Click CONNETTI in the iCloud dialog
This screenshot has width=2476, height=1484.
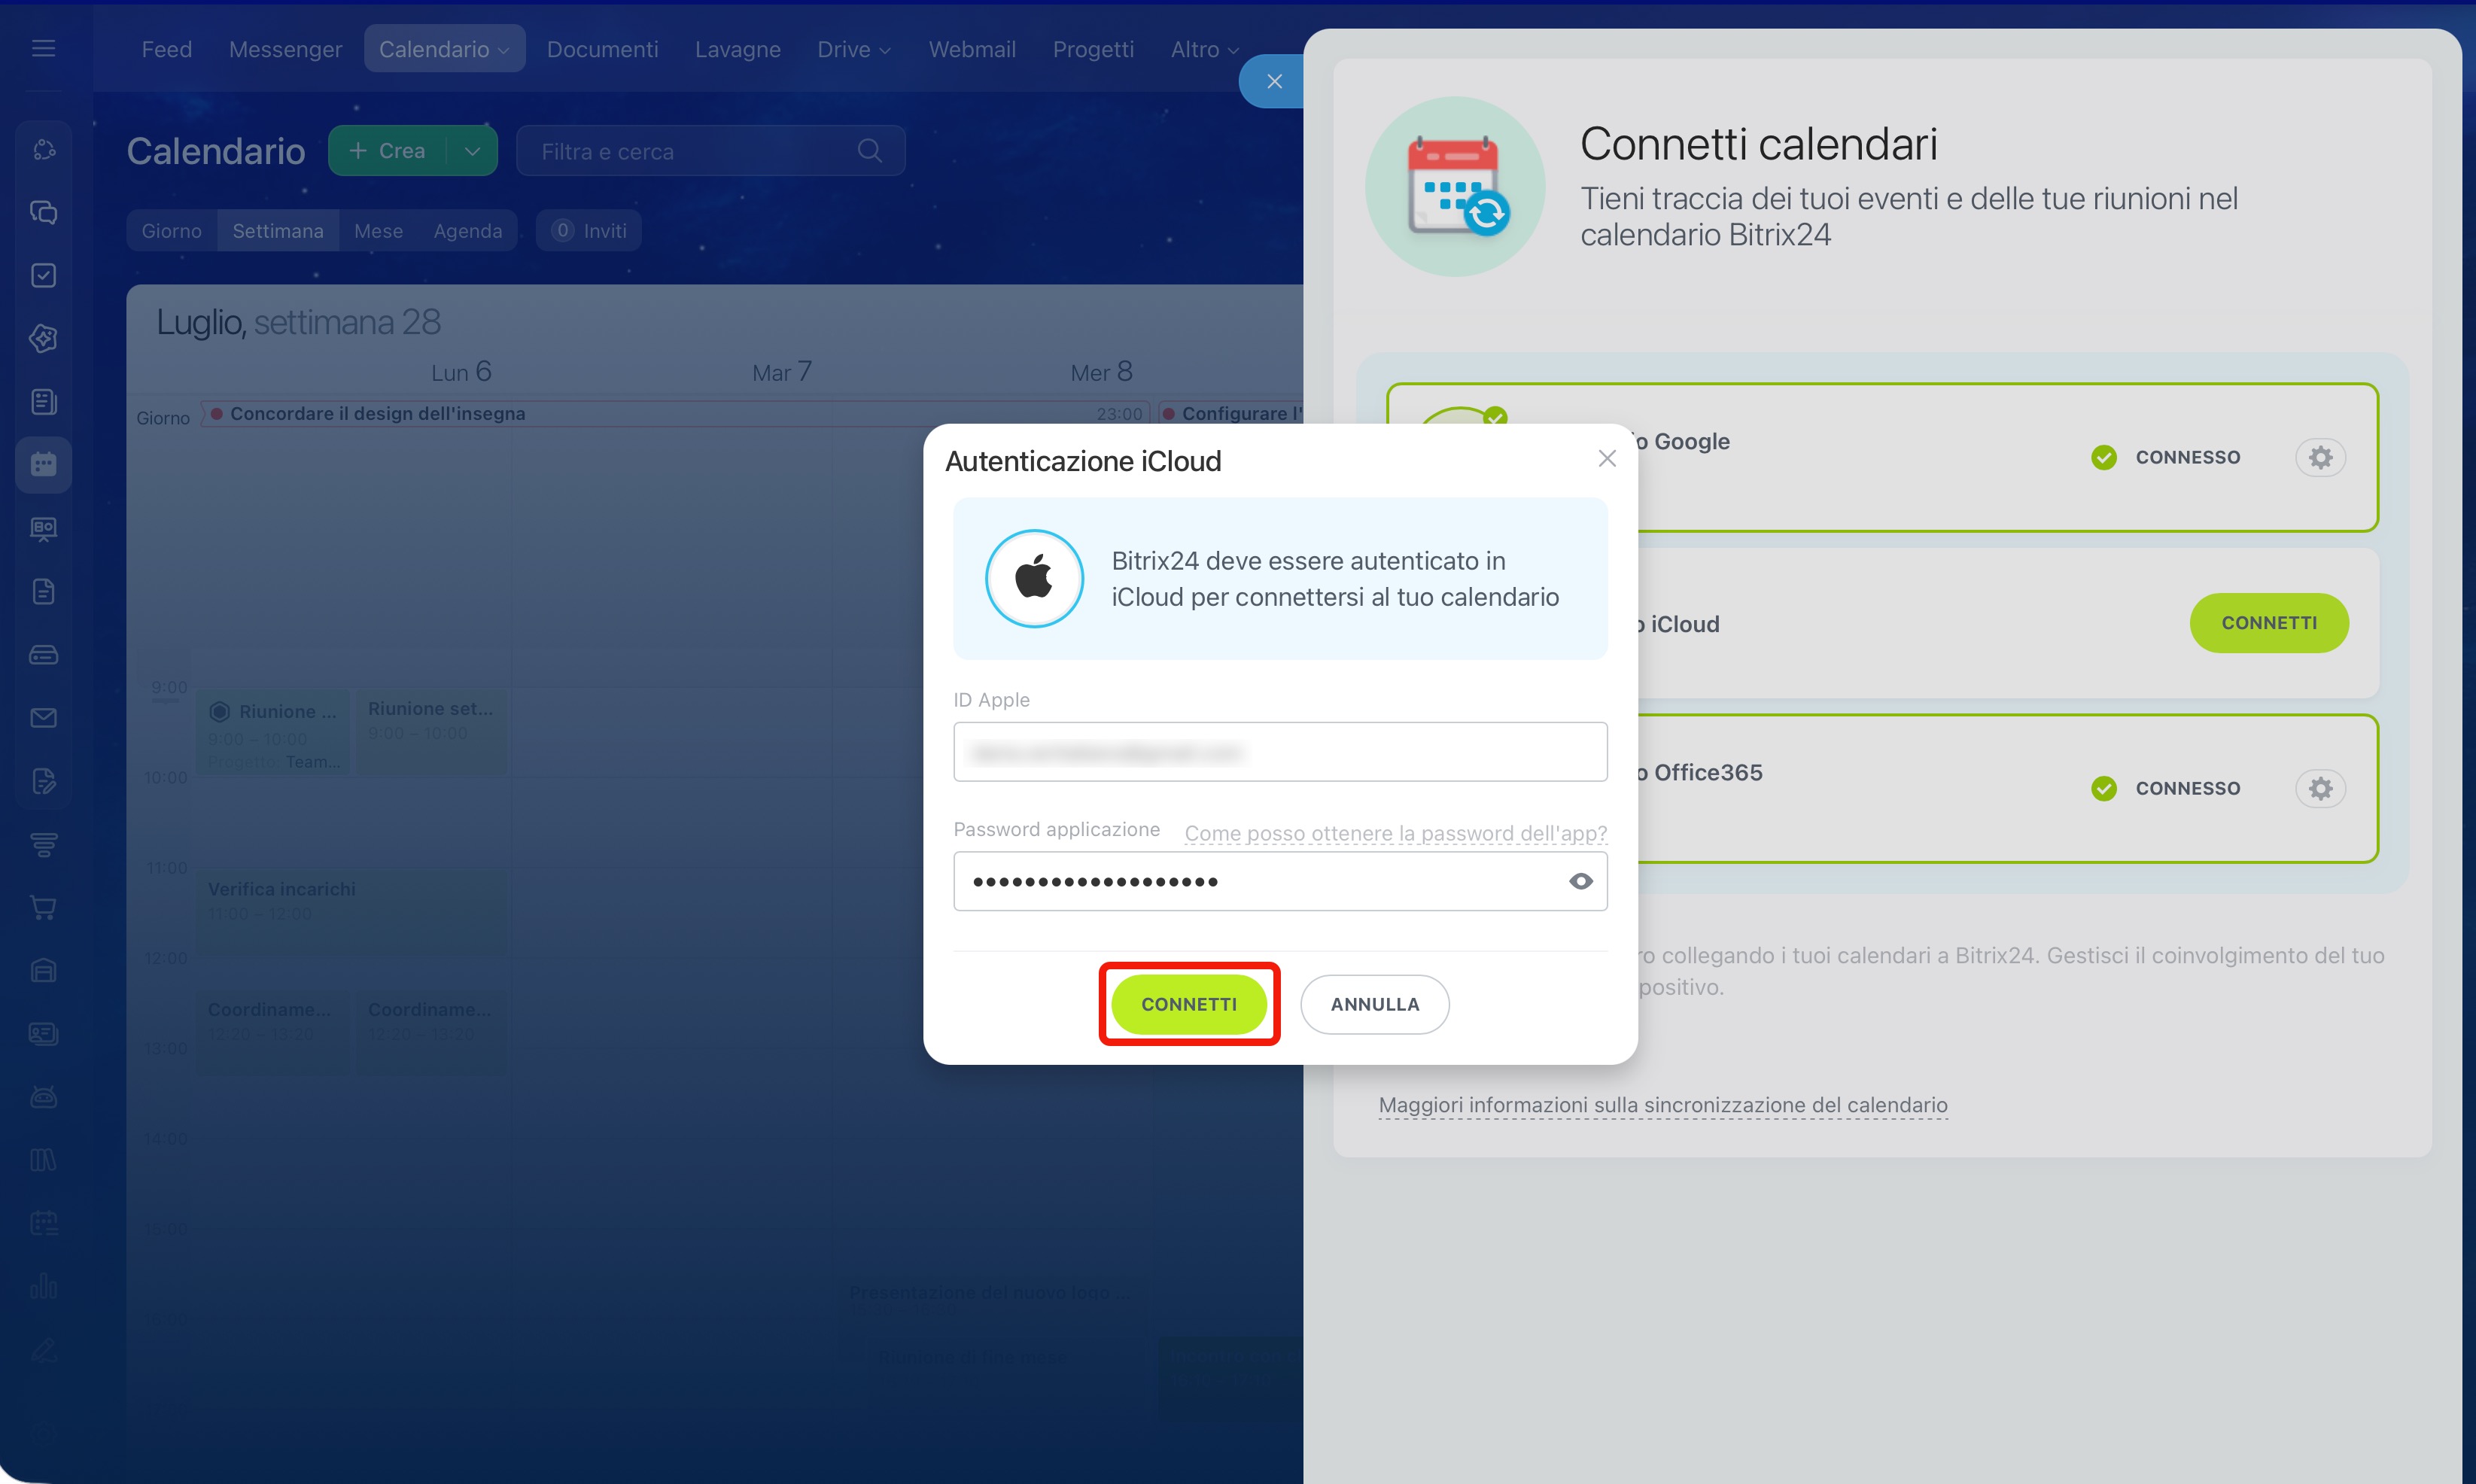coord(1189,1004)
